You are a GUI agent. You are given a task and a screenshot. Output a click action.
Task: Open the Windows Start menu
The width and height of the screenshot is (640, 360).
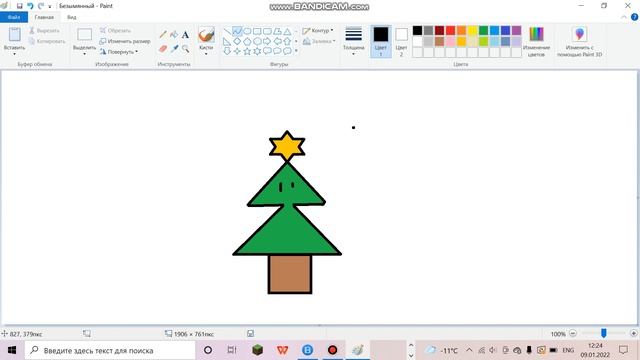click(x=11, y=350)
